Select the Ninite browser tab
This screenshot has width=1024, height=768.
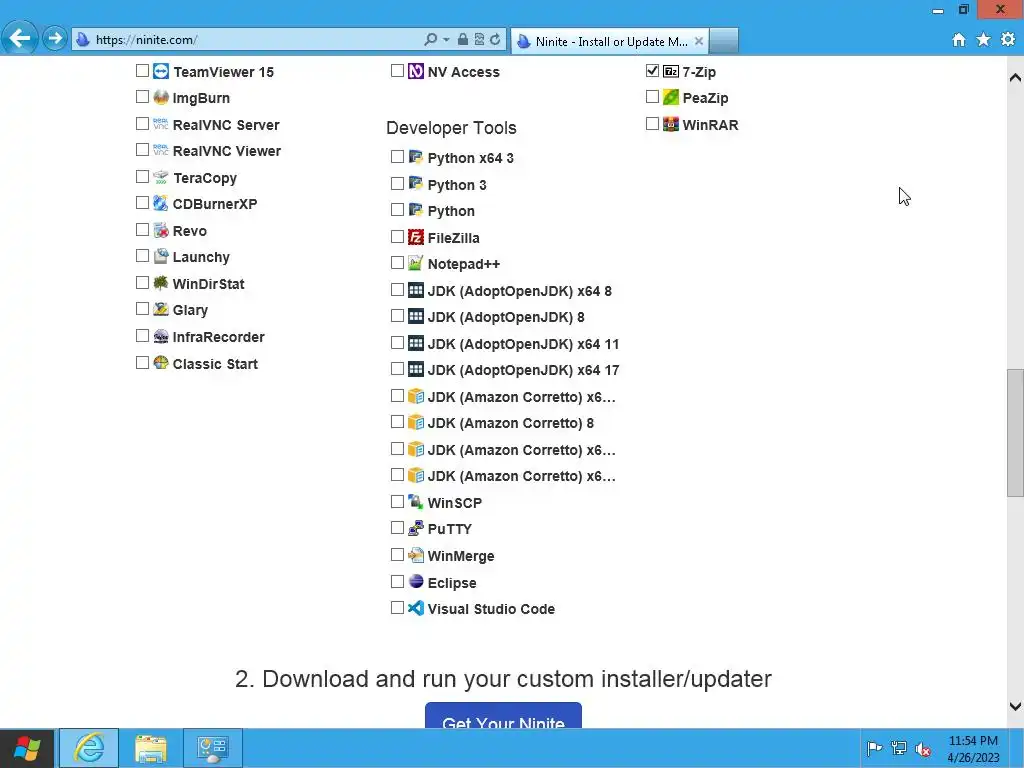609,41
